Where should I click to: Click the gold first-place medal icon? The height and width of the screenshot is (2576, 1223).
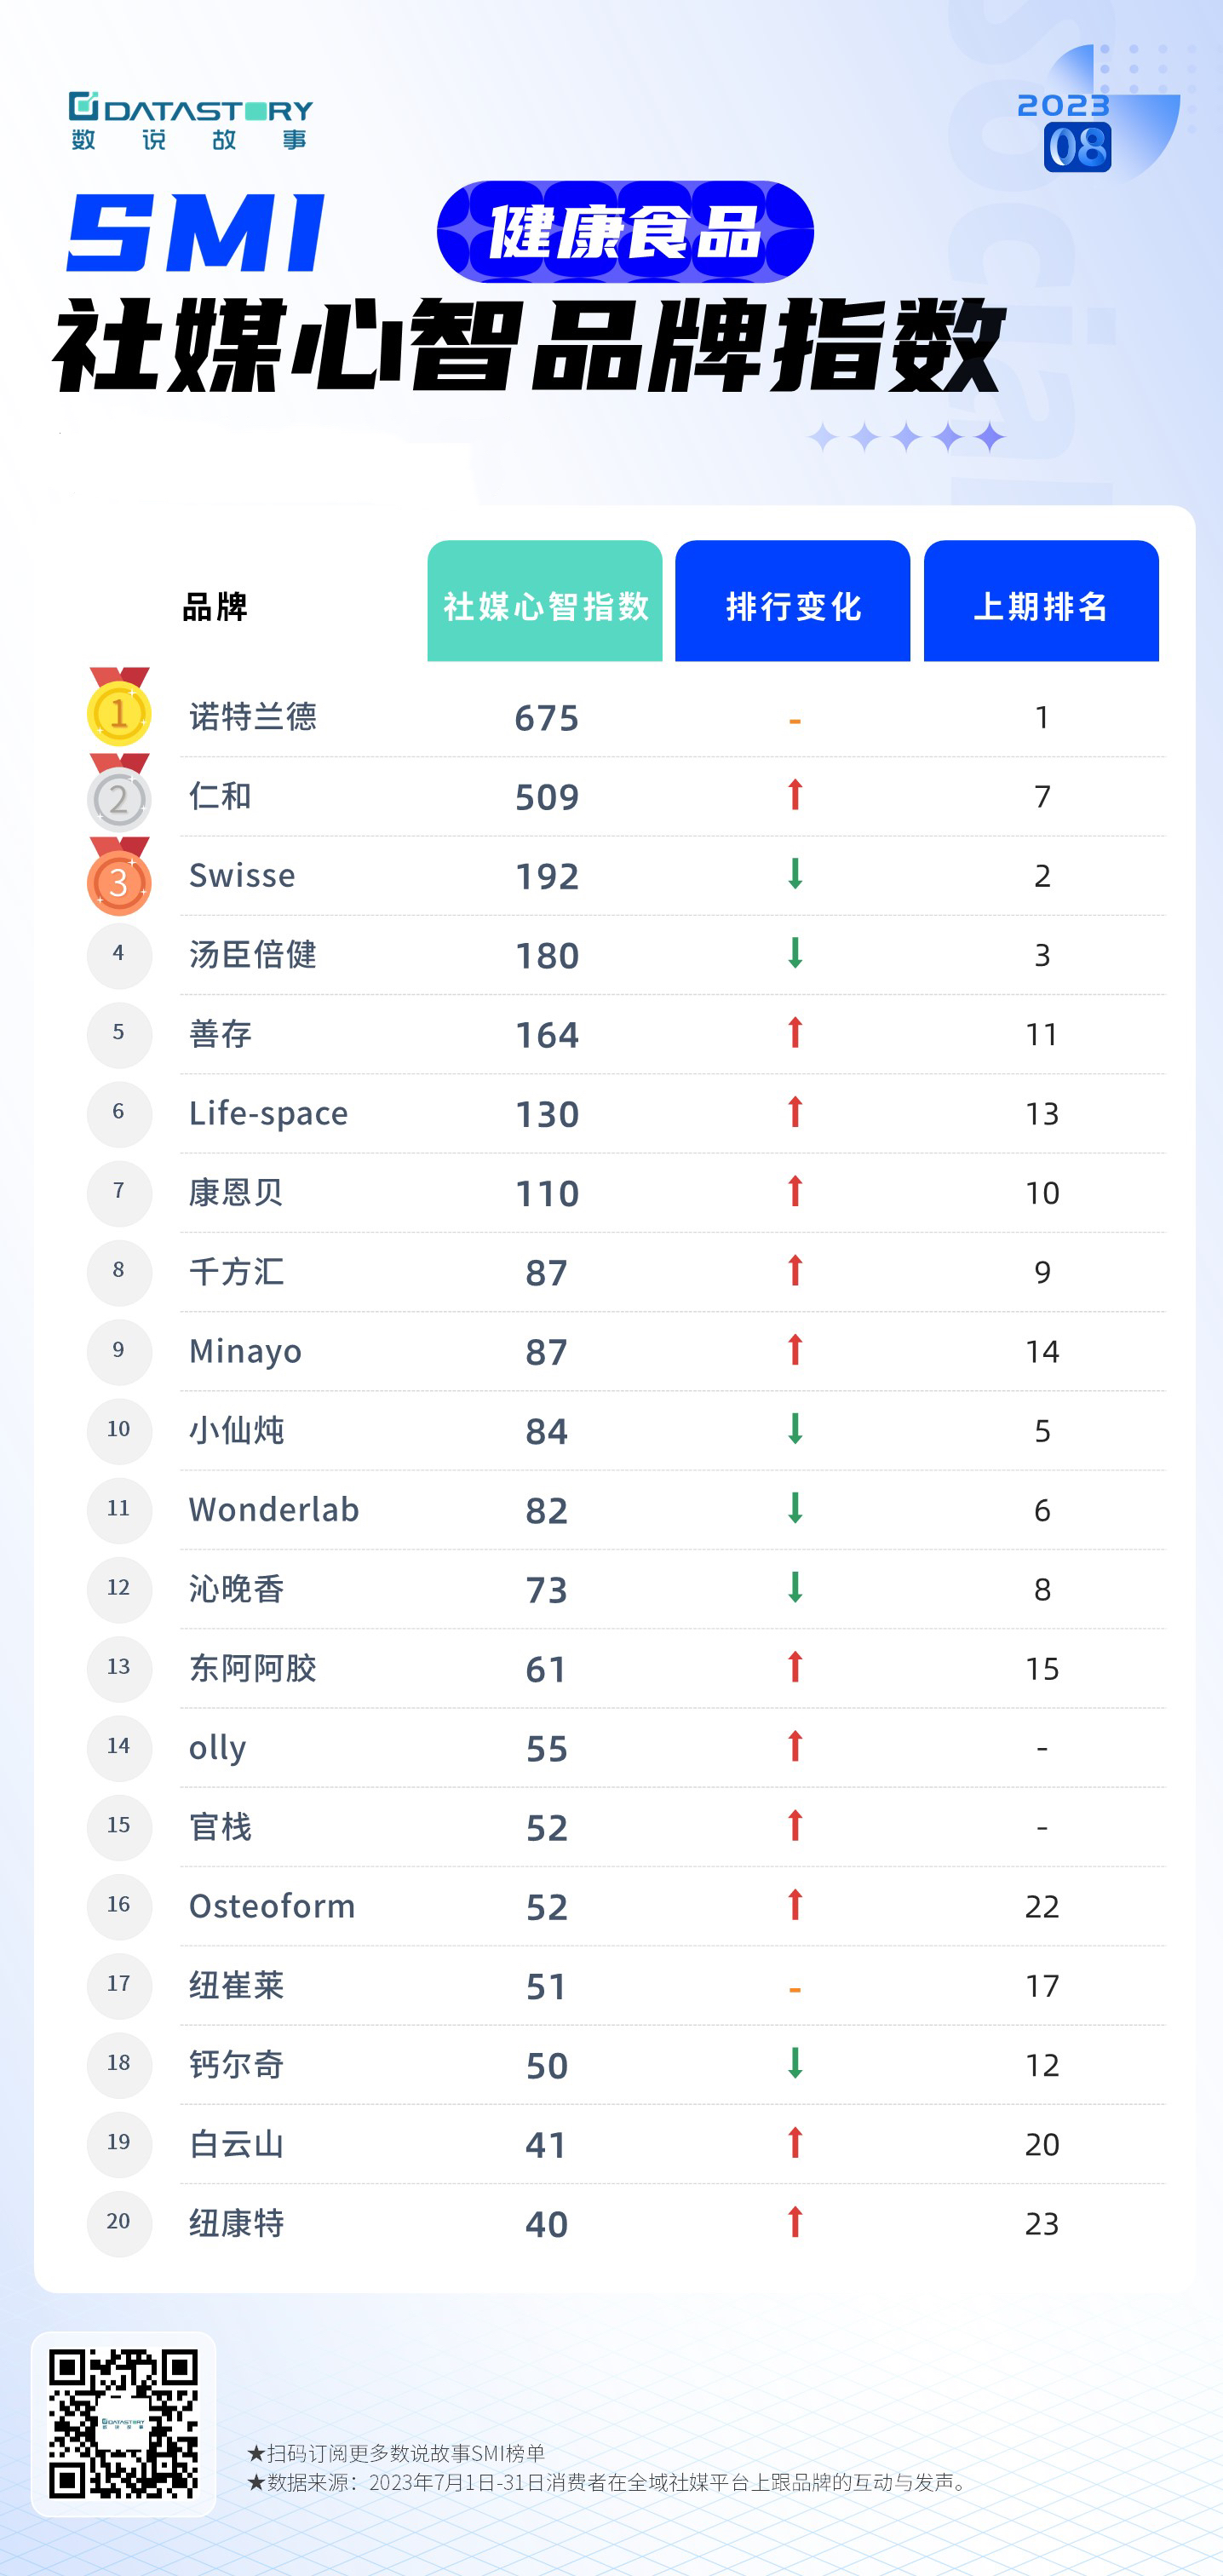point(119,707)
